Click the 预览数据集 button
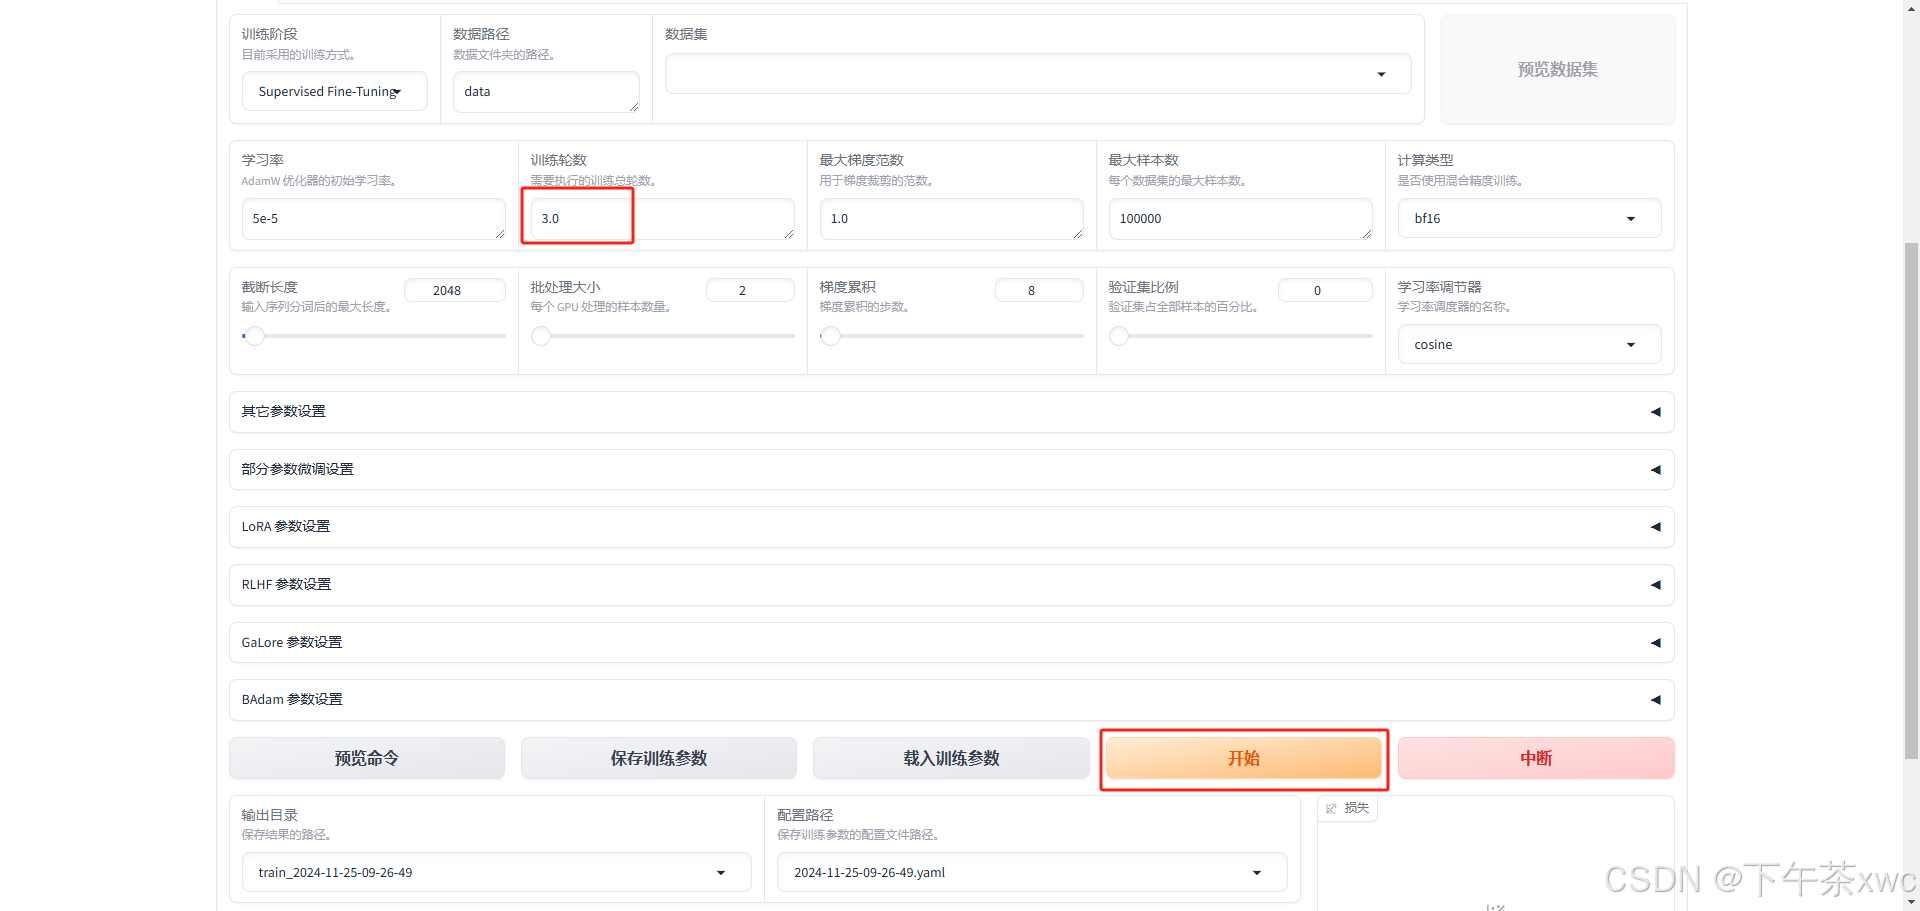 point(1556,69)
